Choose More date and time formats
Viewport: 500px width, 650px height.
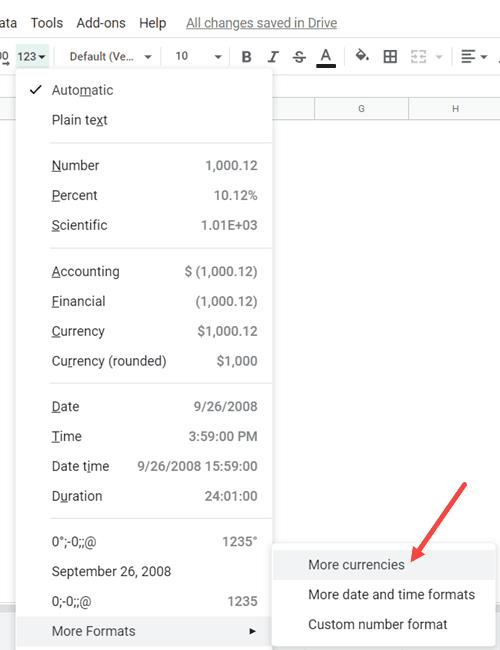(384, 594)
